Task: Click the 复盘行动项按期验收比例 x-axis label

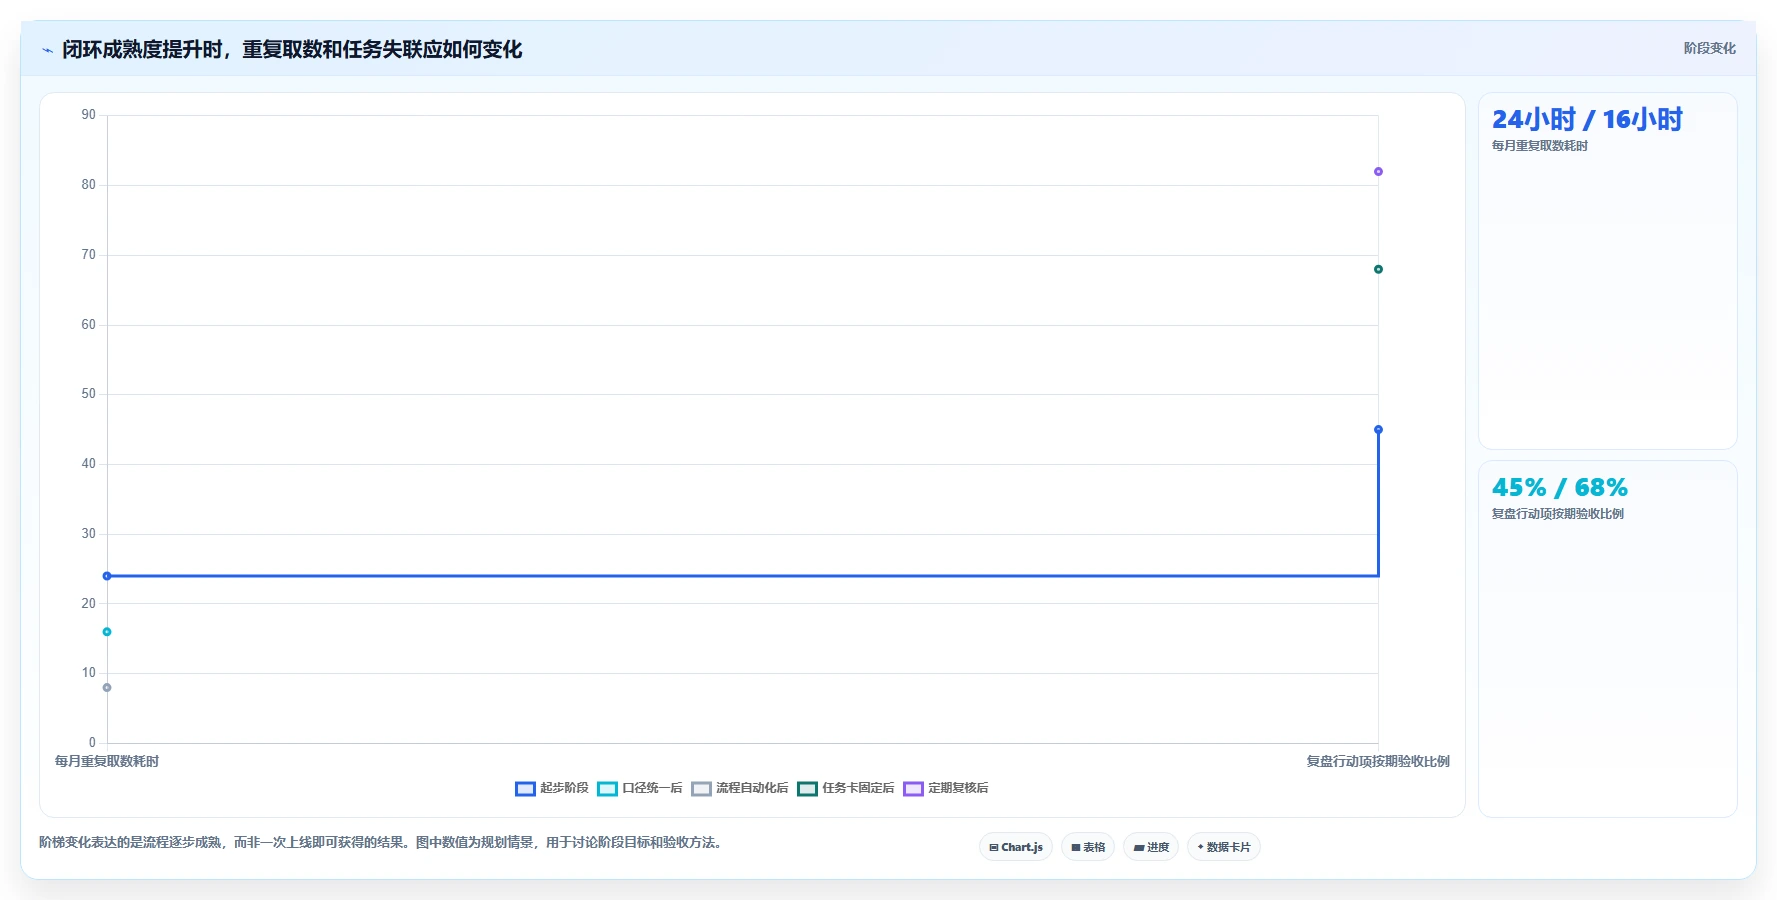Action: point(1378,762)
